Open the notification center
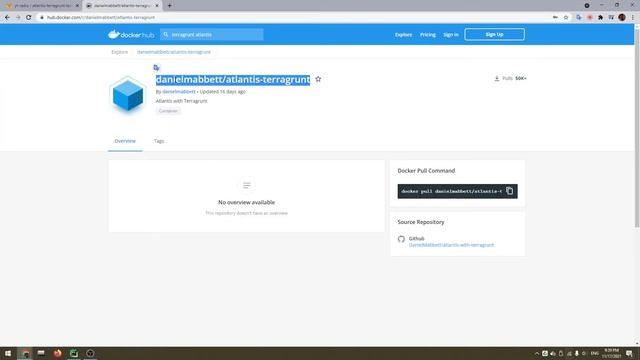640x360 pixels. 629,353
